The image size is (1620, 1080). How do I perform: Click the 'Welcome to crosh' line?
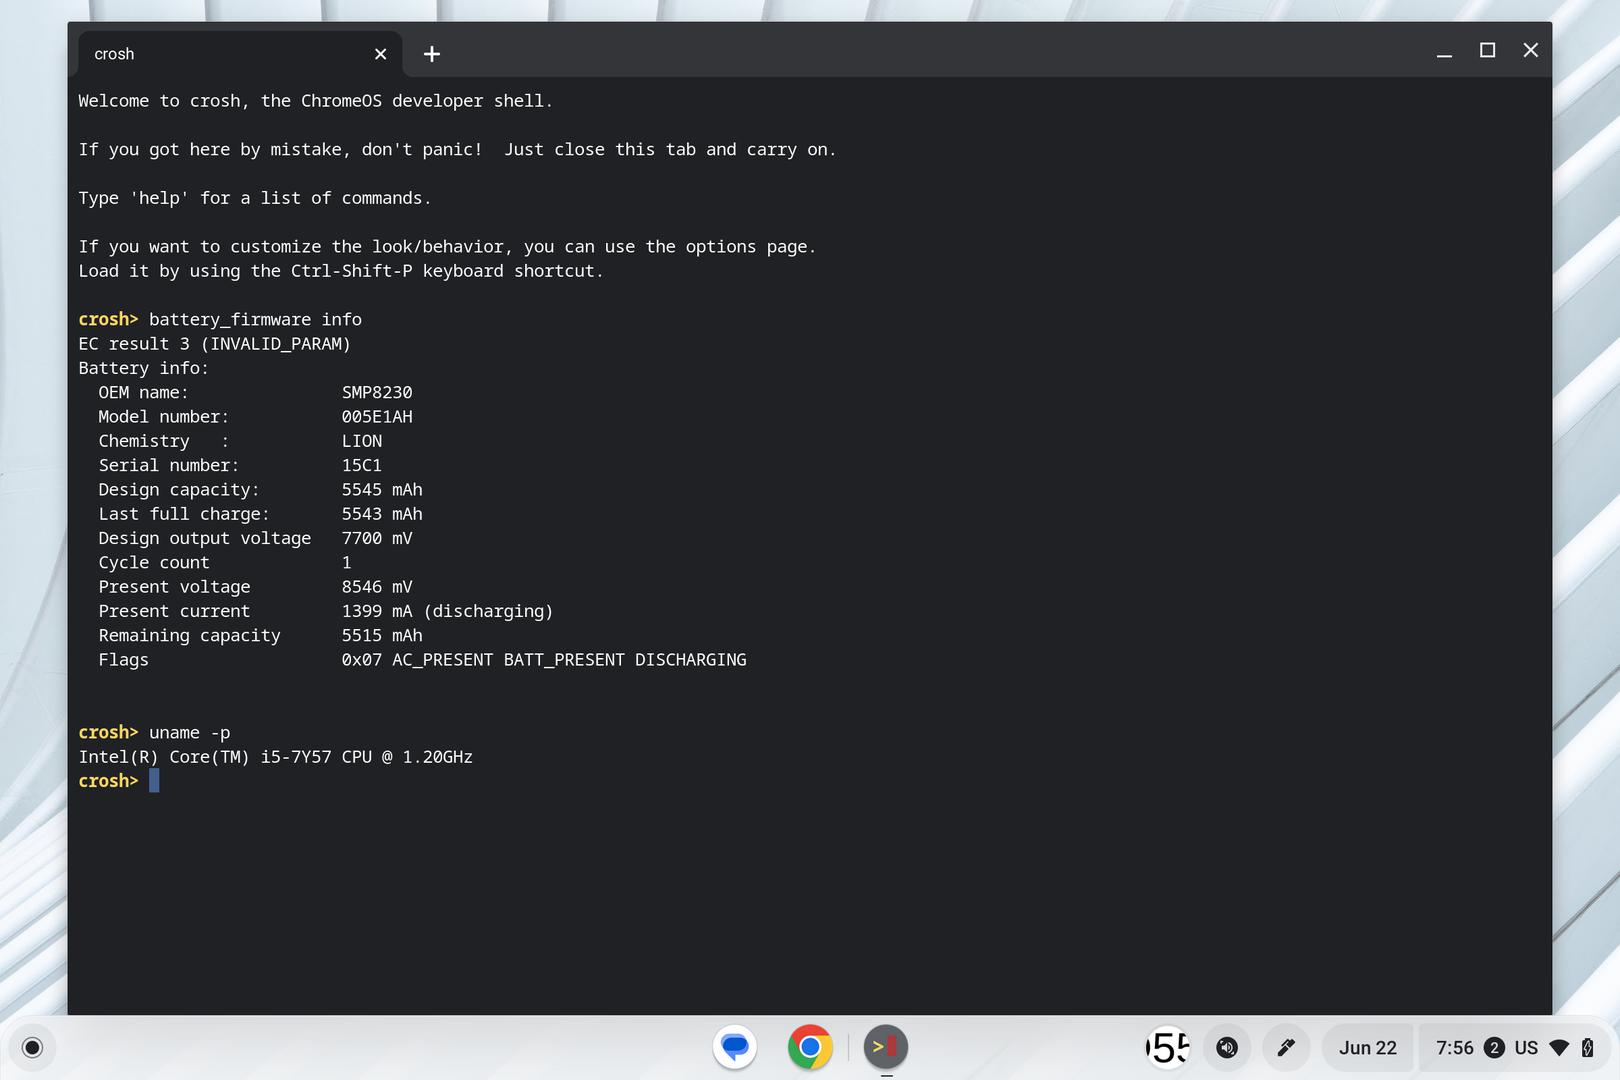[x=315, y=101]
